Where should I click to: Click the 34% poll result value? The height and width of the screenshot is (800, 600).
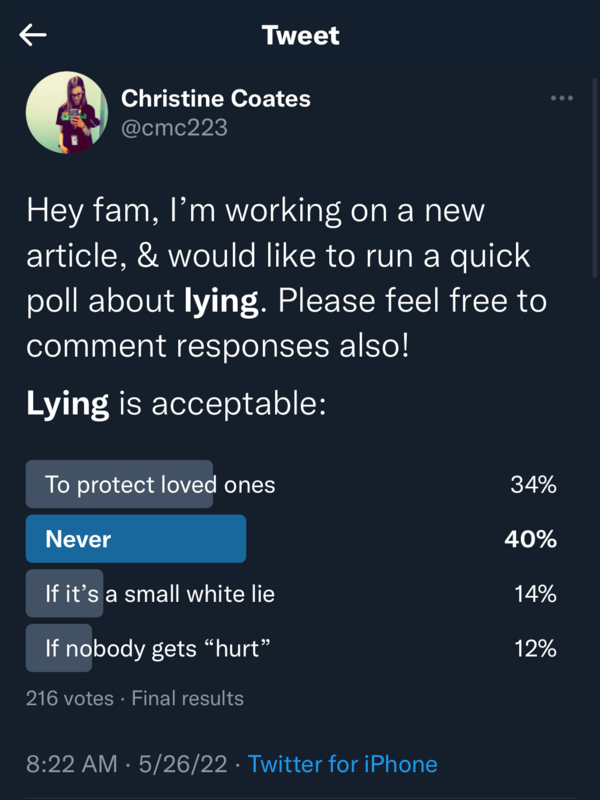[533, 485]
